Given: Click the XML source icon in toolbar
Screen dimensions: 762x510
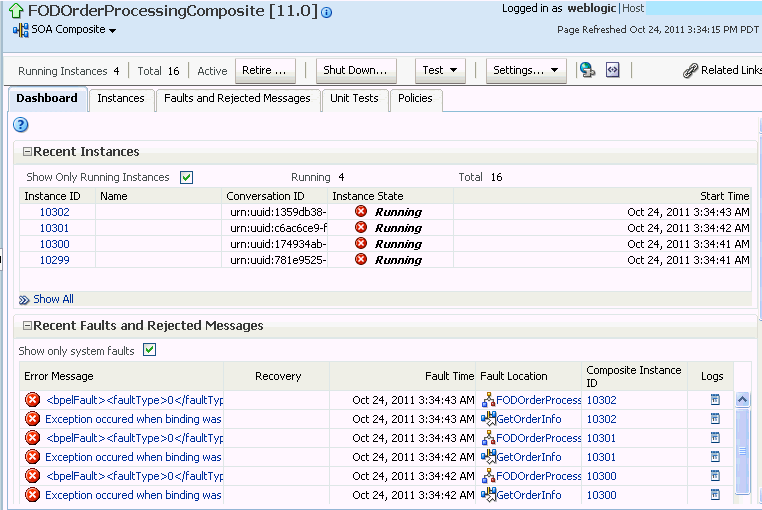Looking at the screenshot, I should tap(613, 70).
